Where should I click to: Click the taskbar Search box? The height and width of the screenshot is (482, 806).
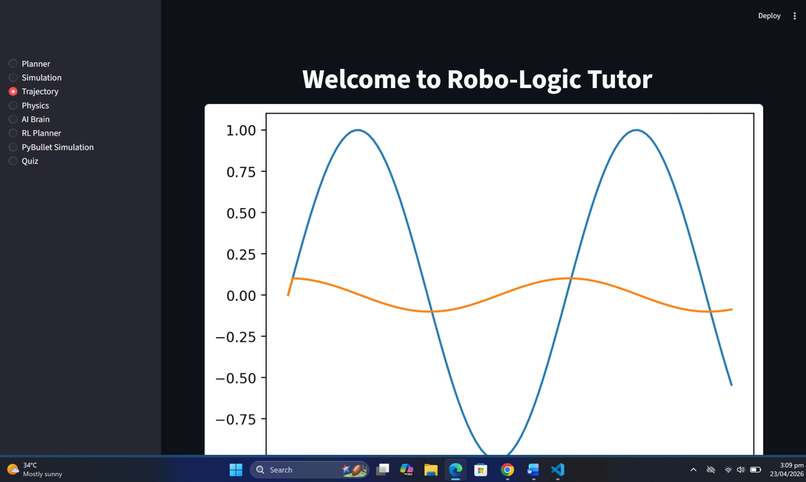(x=309, y=470)
